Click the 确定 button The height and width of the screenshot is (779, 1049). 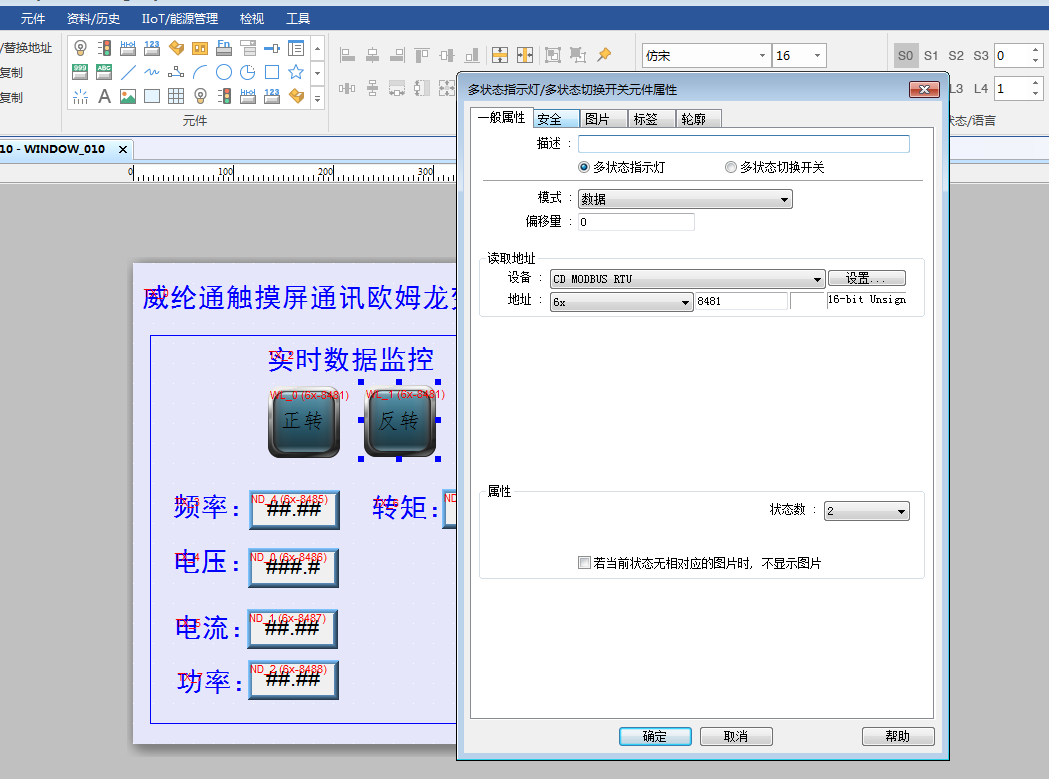pos(655,736)
